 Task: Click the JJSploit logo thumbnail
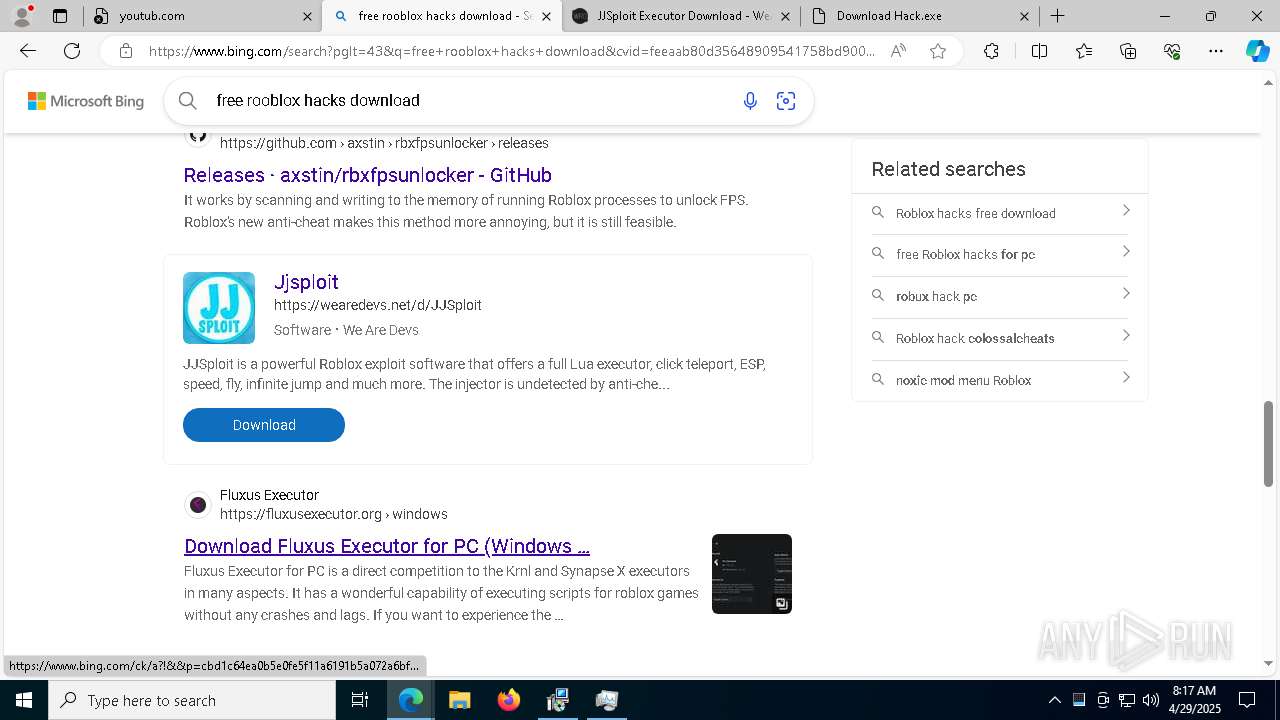219,308
